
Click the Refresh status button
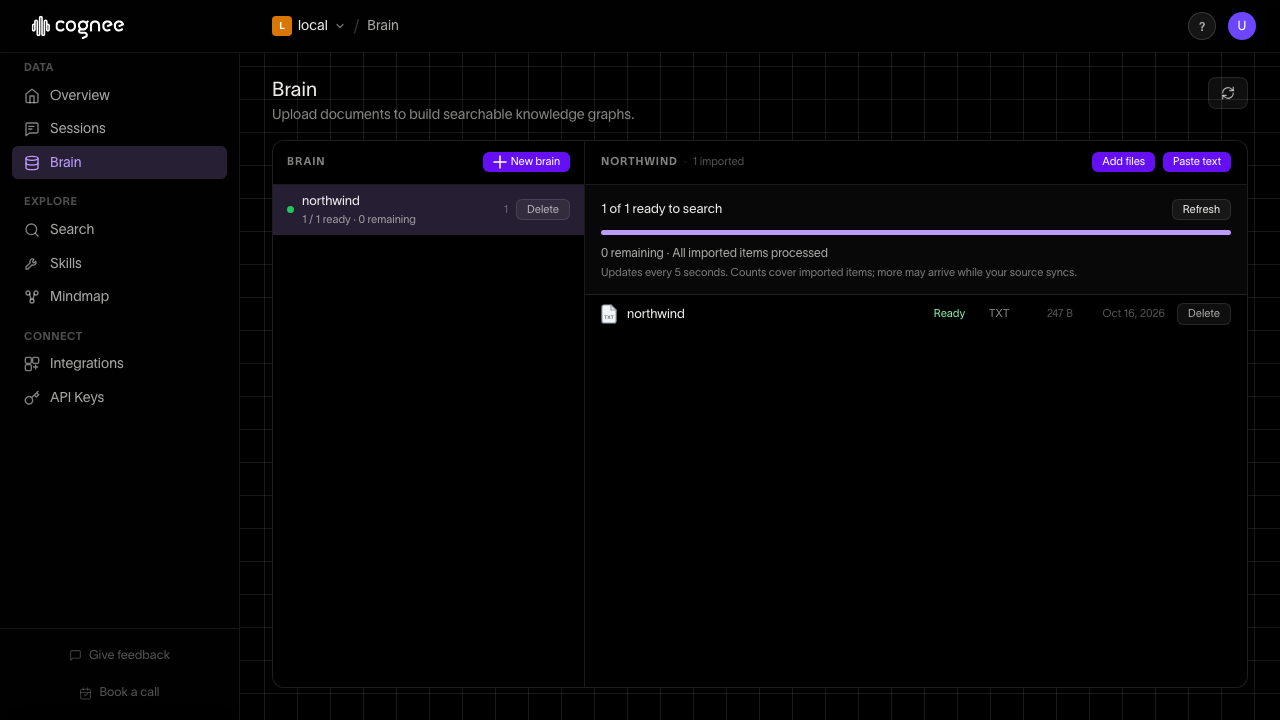click(1201, 209)
